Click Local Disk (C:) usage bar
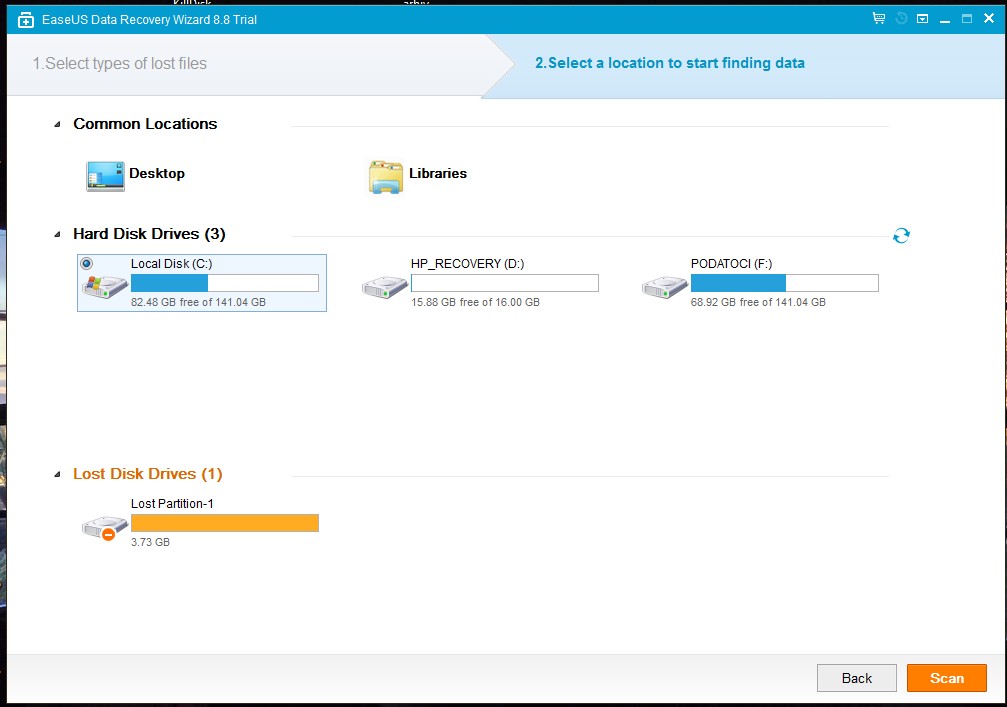The image size is (1007, 707). tap(225, 283)
